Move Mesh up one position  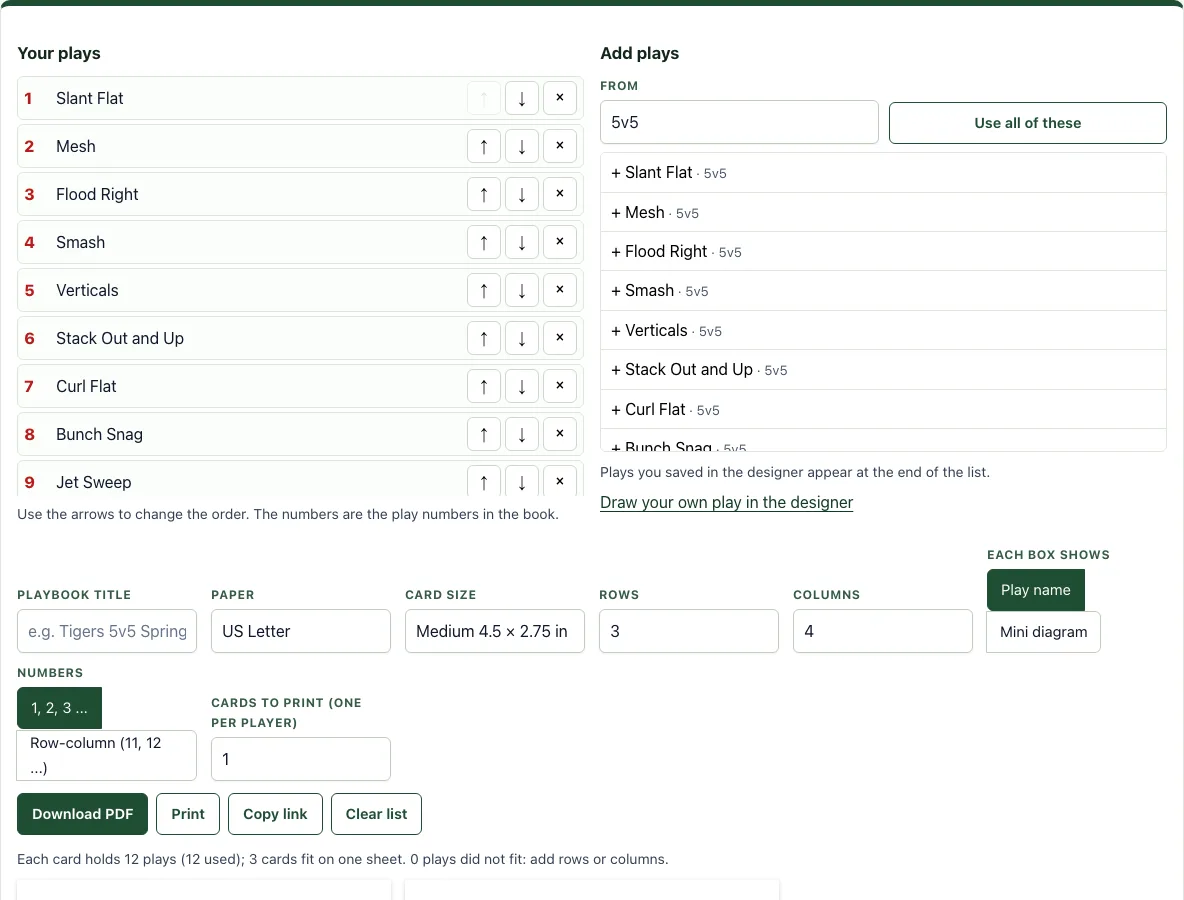(484, 146)
